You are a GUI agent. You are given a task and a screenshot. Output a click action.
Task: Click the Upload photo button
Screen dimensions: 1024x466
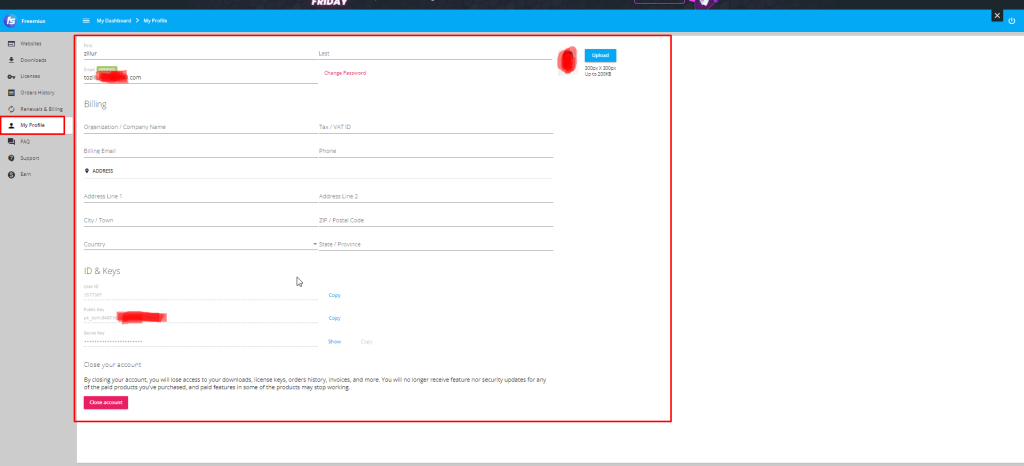(600, 55)
